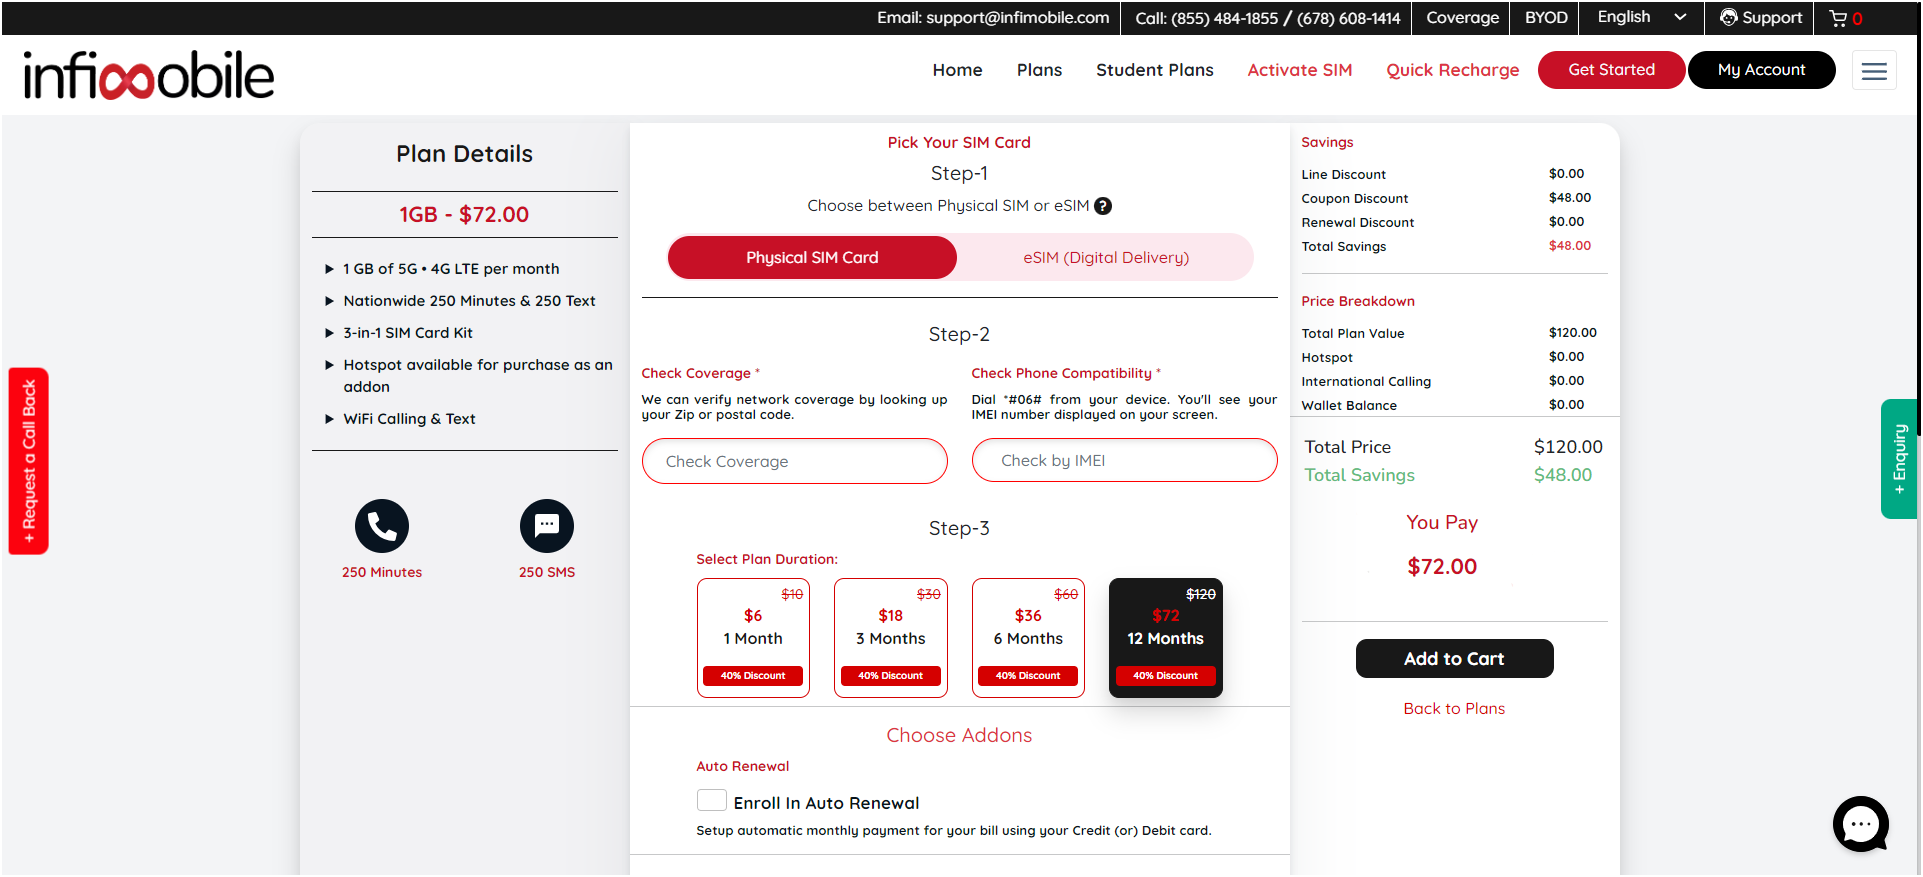Image resolution: width=1923 pixels, height=877 pixels.
Task: Click the 40% Discount badge on 1 Month
Action: [x=753, y=676]
